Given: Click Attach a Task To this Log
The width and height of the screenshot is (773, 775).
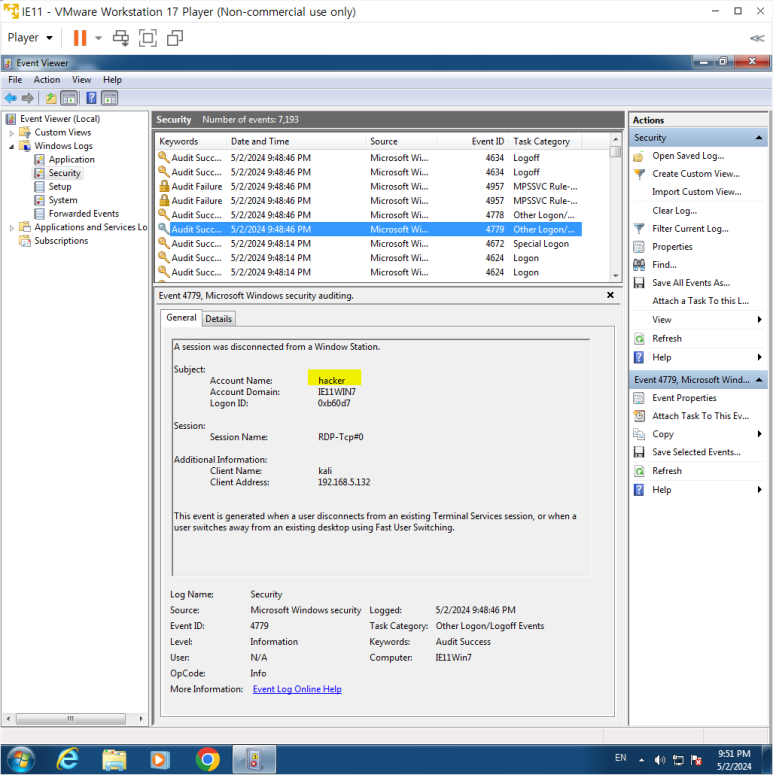Looking at the screenshot, I should tap(700, 301).
